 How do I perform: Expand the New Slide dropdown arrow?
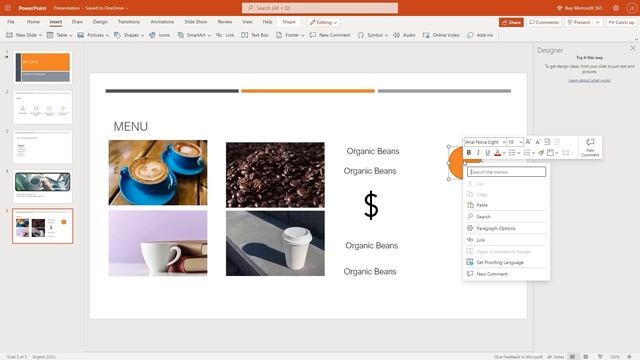[x=40, y=36]
